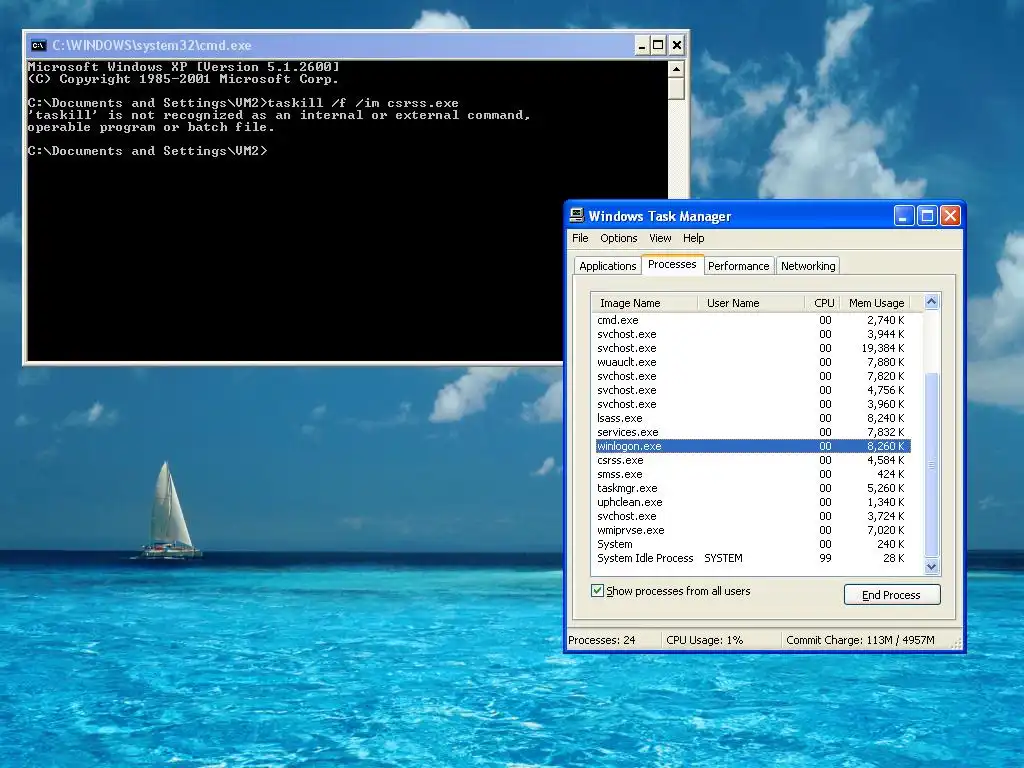Toggle Show processes from all users checkbox
This screenshot has height=768, width=1024.
click(597, 590)
